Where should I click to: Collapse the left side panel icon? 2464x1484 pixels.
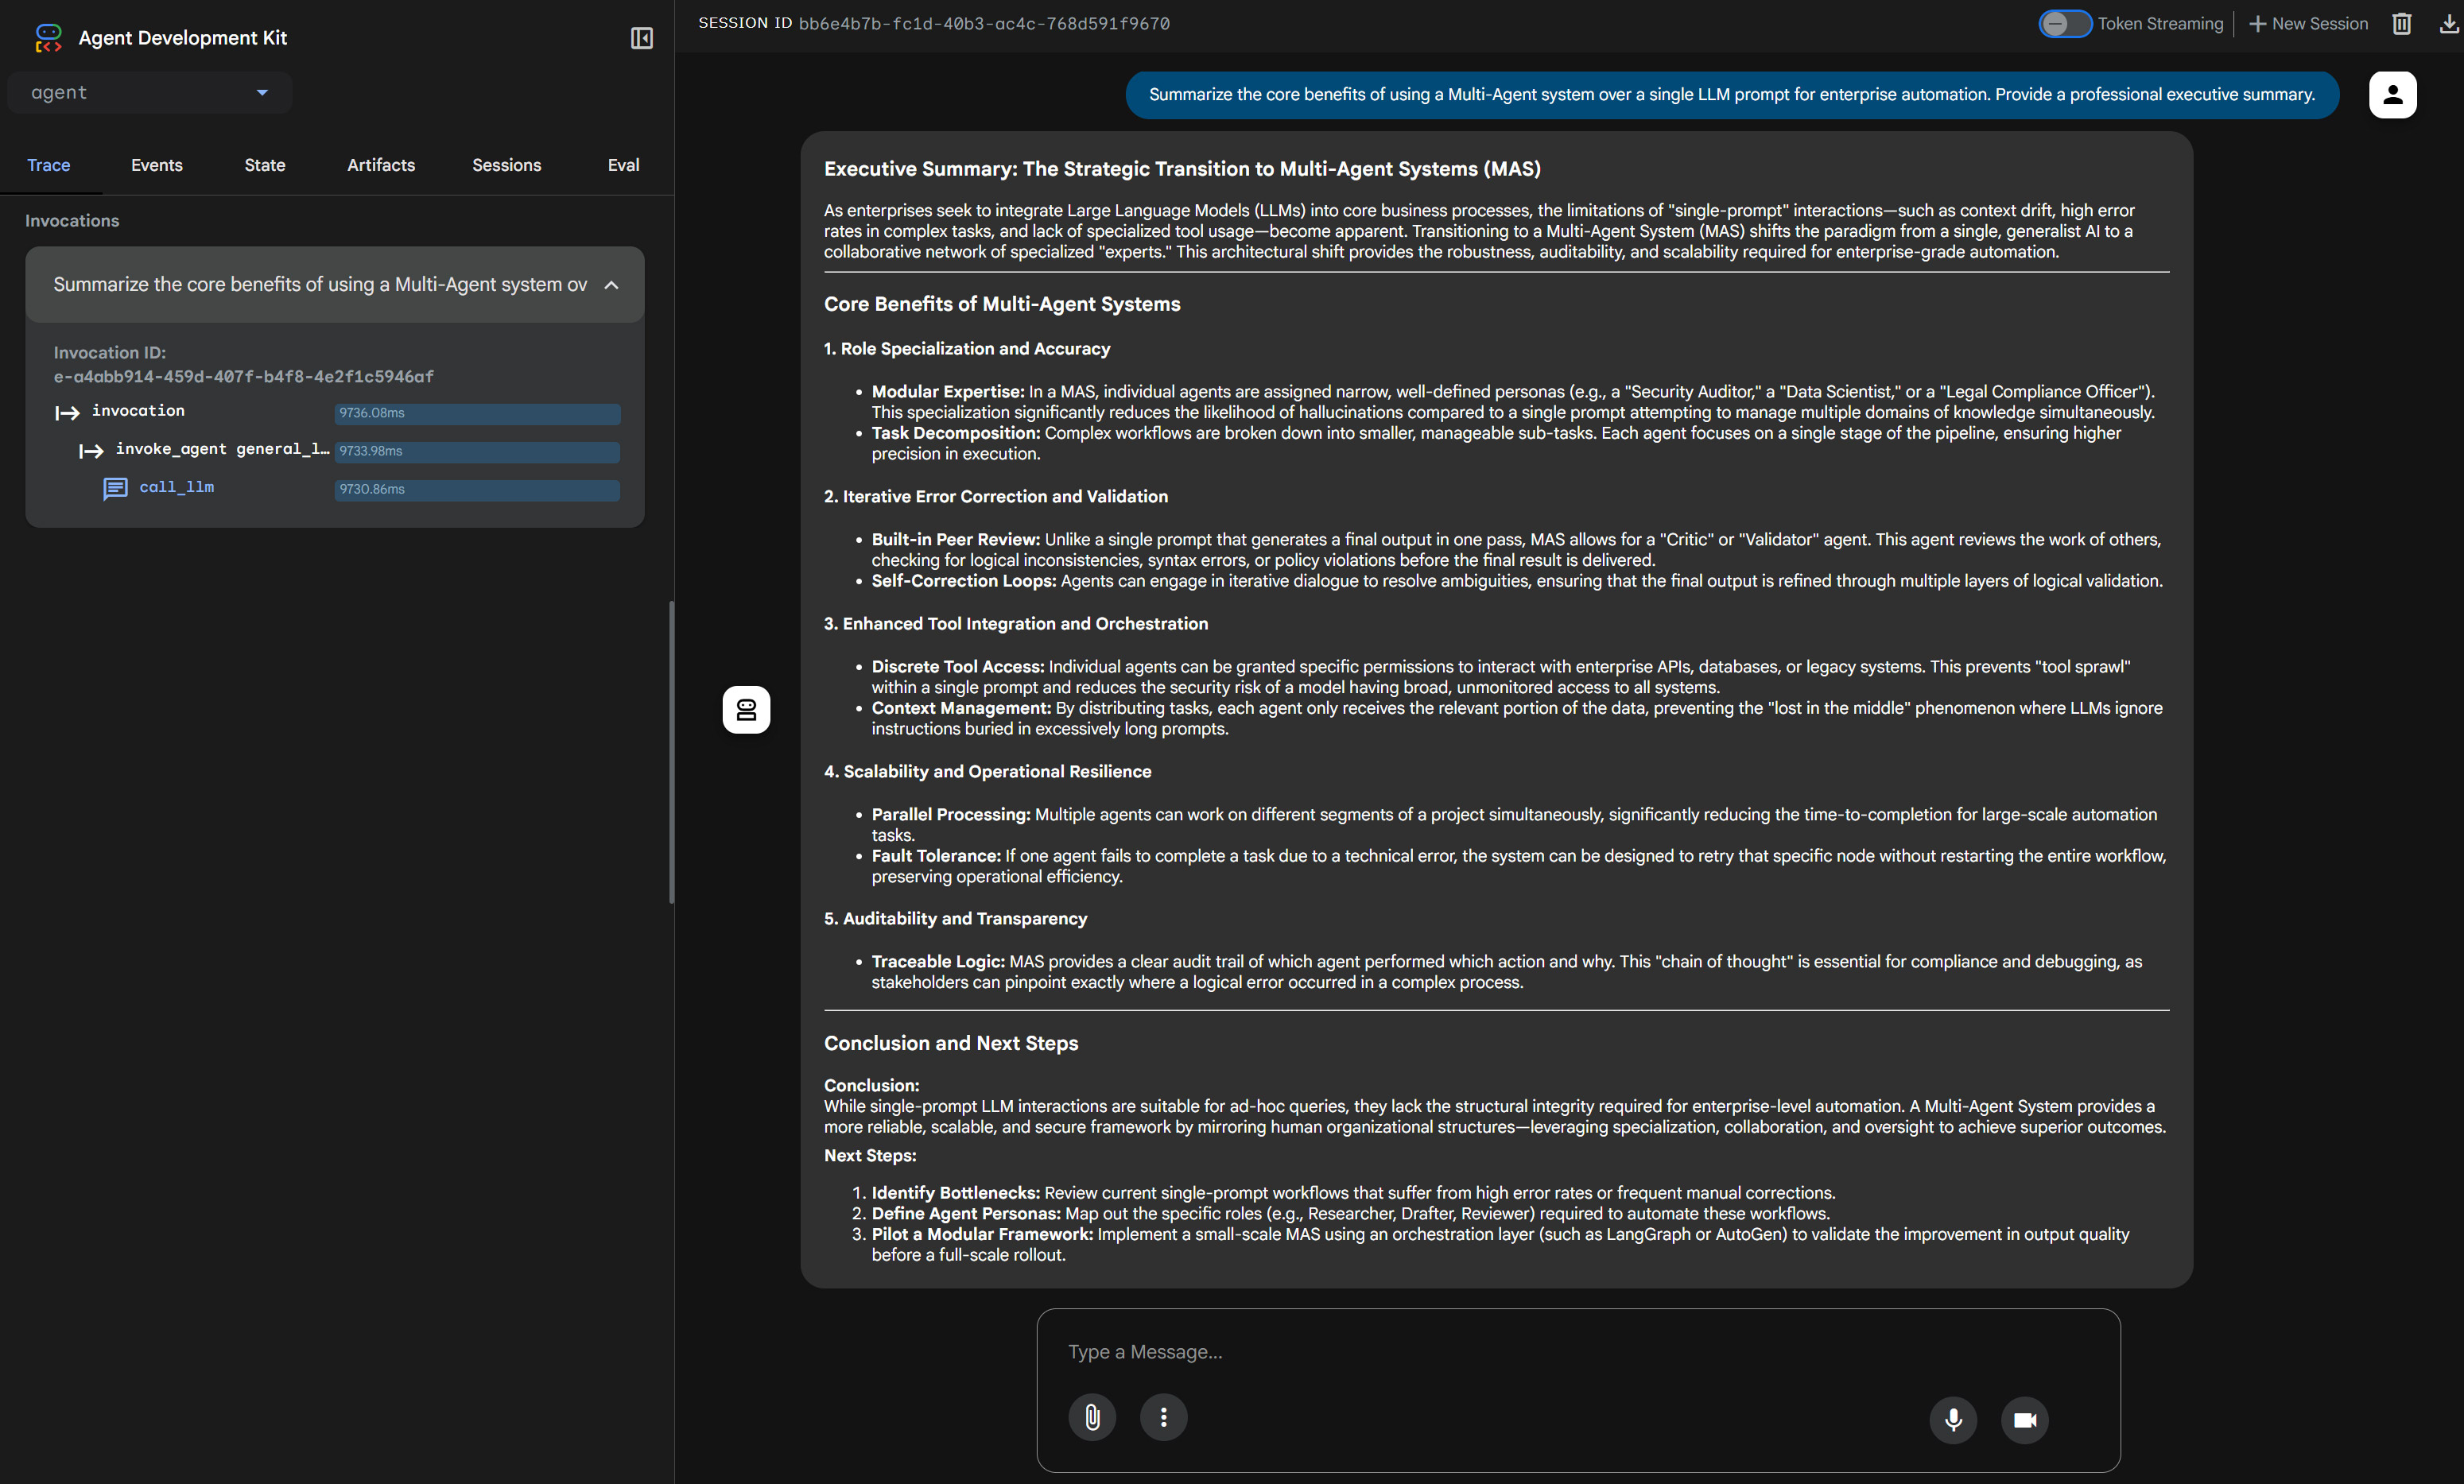[641, 38]
